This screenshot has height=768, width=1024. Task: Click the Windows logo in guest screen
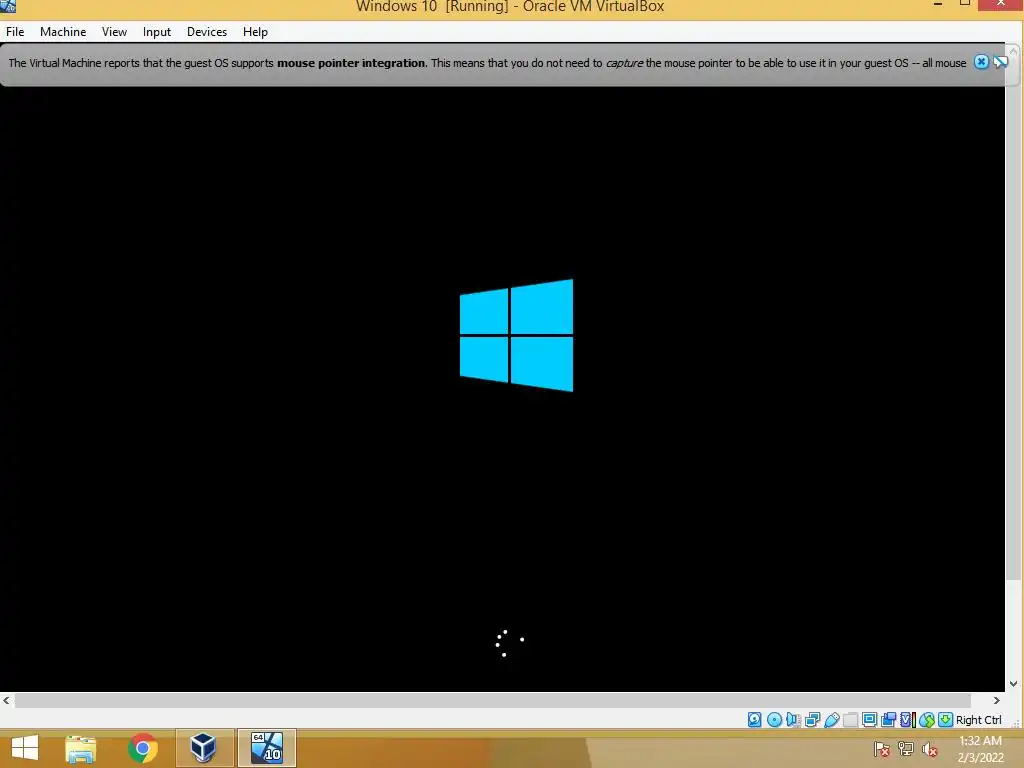click(x=516, y=336)
